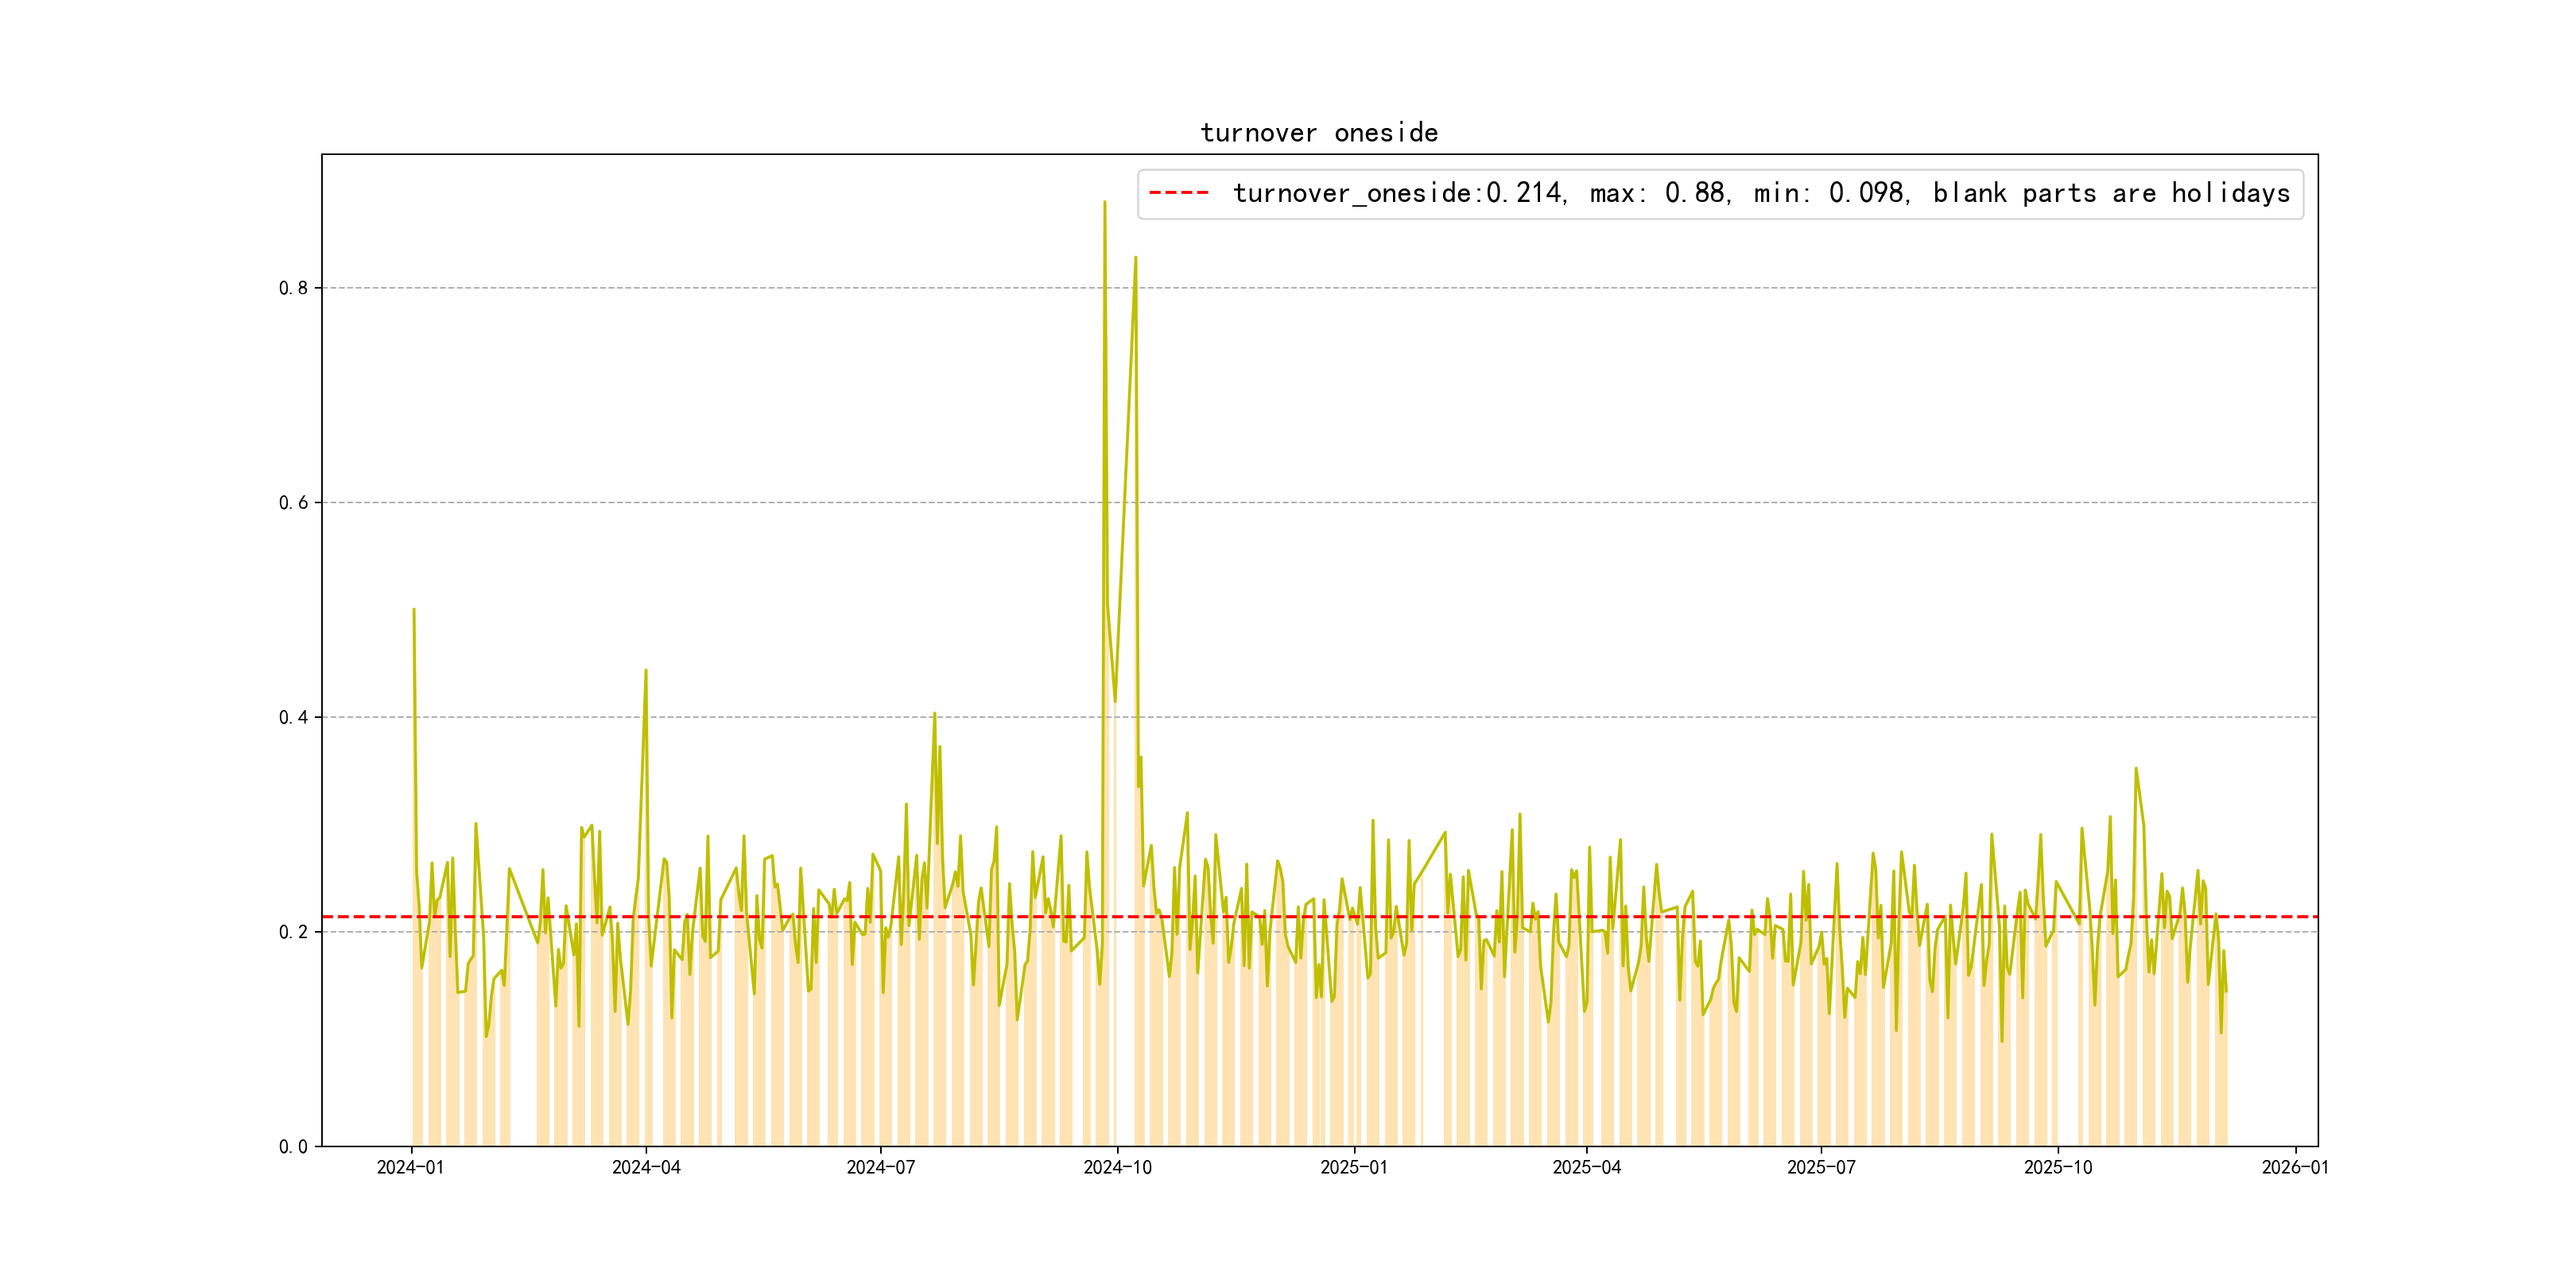This screenshot has height=1288, width=2576.
Task: Click the legend text showing turnover_oneside:0.214
Action: 1397,193
